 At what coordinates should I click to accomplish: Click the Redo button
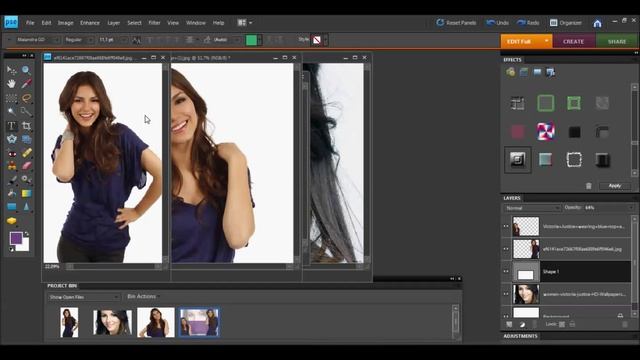point(528,23)
